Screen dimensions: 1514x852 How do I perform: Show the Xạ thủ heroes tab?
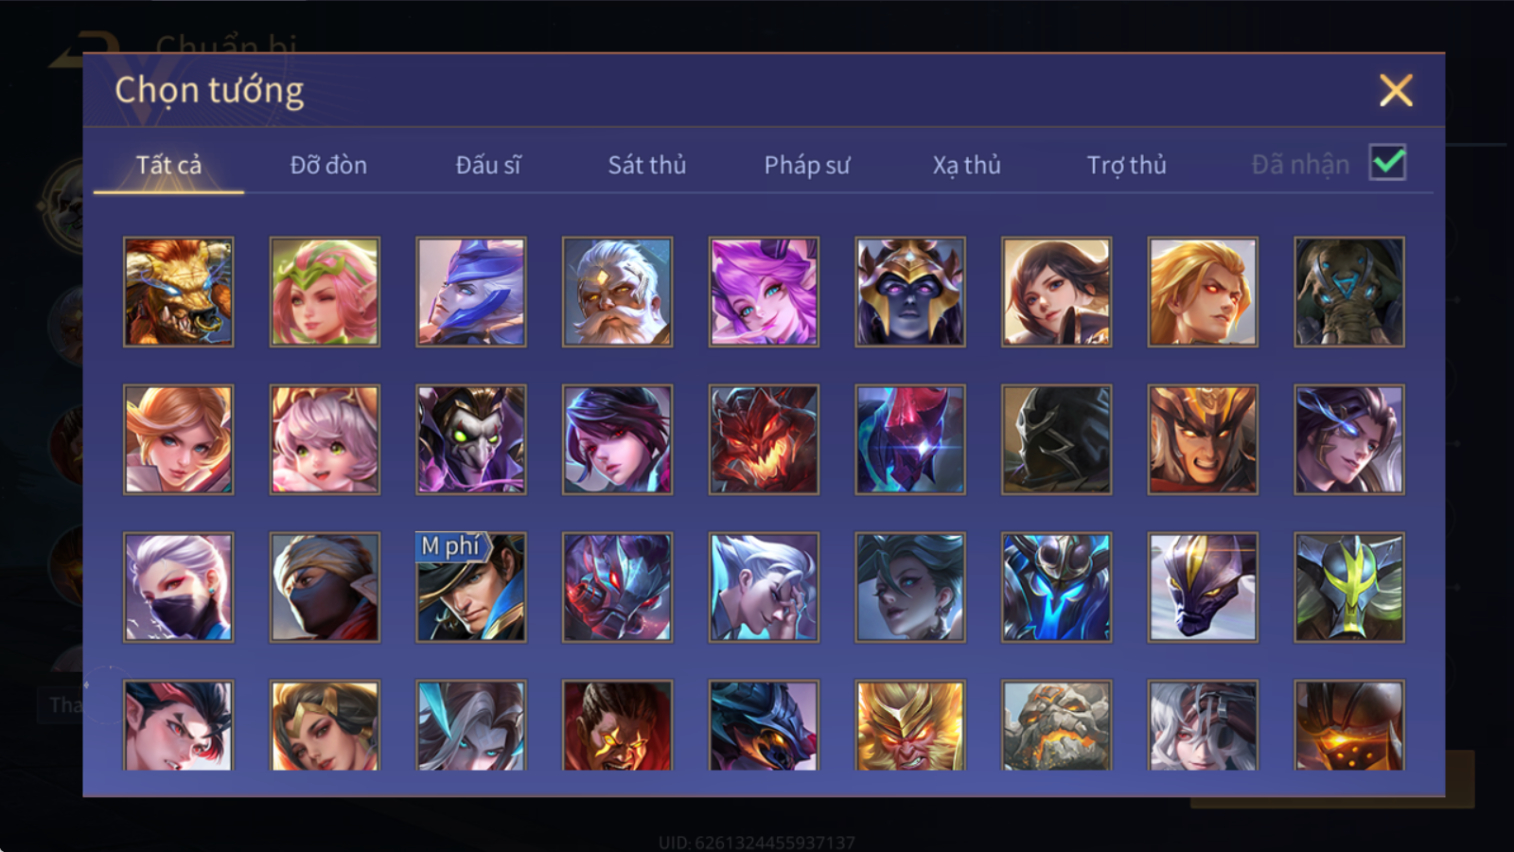967,165
